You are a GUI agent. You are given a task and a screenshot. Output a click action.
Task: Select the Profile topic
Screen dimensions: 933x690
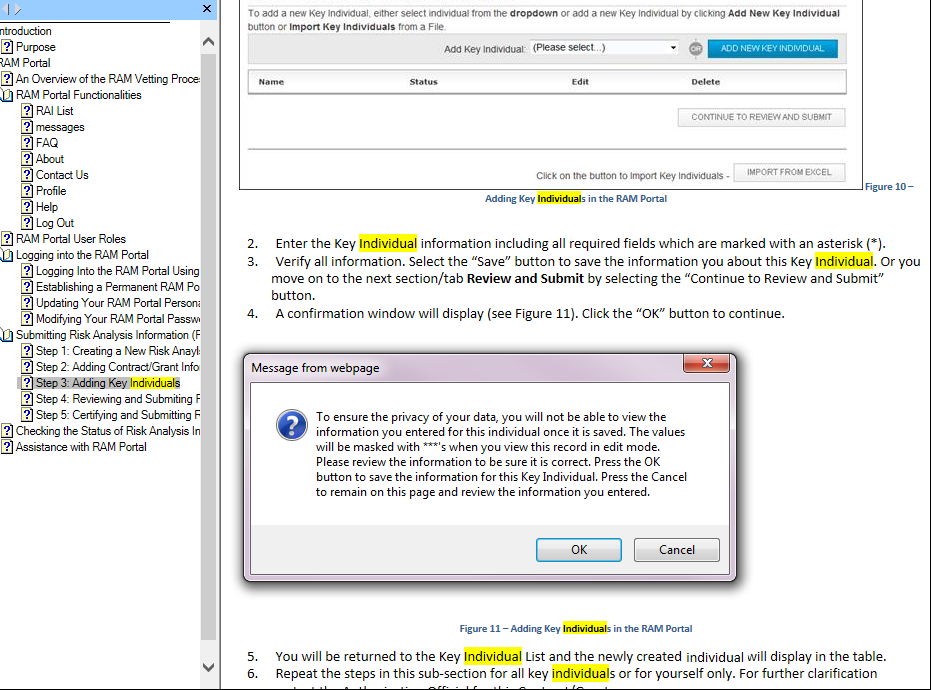pos(51,192)
